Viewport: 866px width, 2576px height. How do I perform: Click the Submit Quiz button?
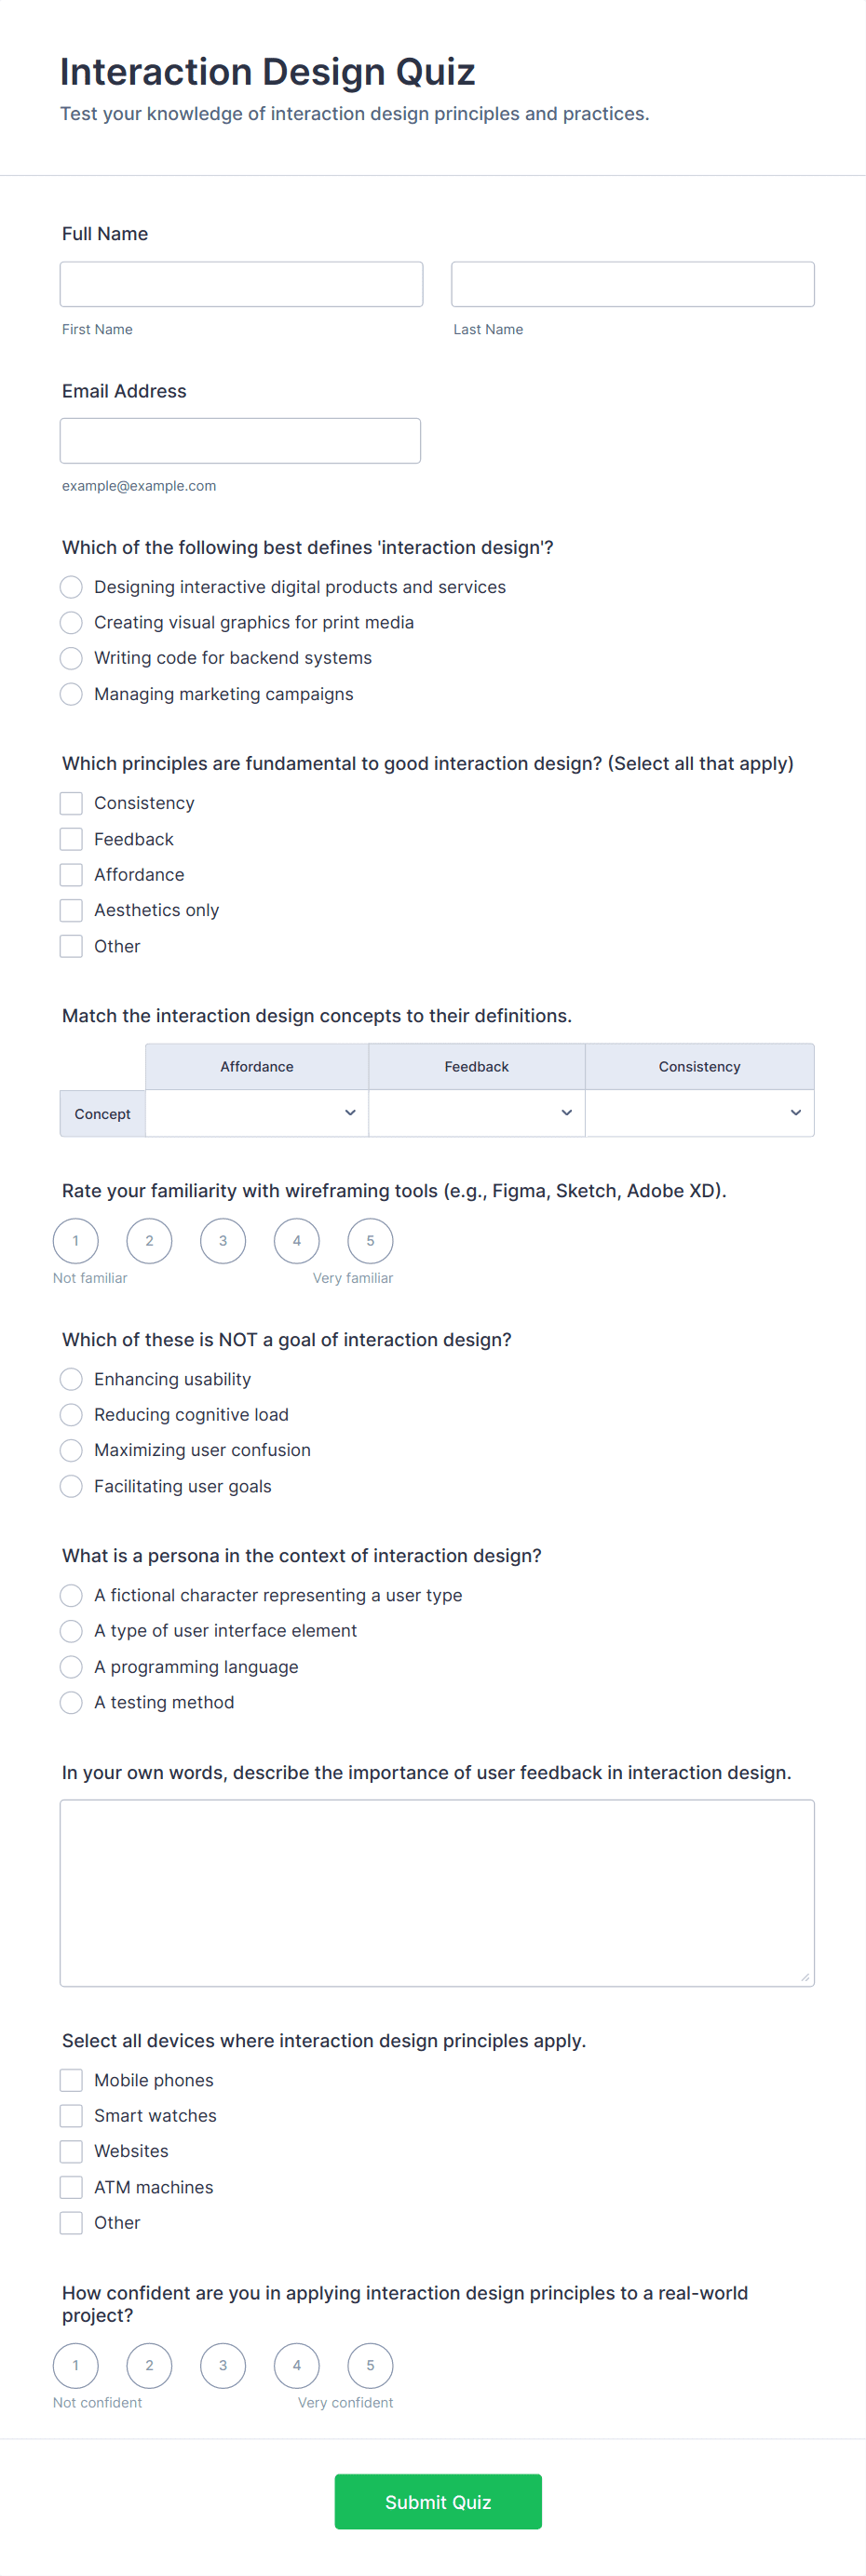(x=438, y=2502)
